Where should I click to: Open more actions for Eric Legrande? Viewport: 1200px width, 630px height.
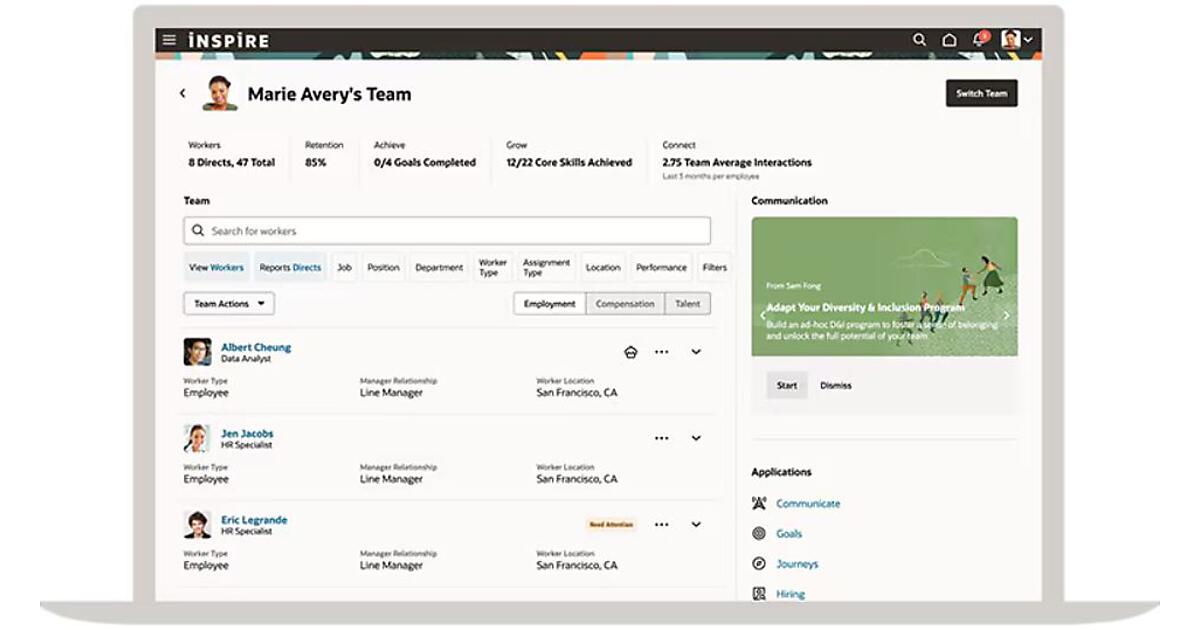[661, 524]
